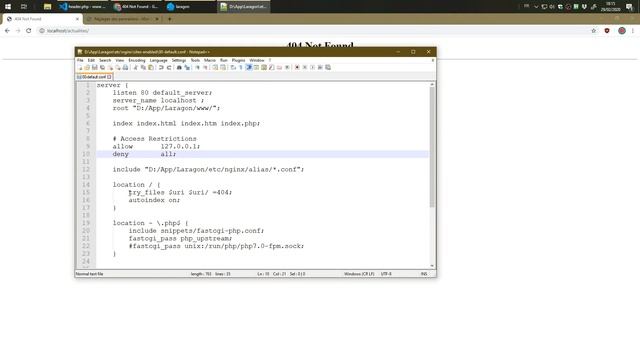Print the document with the printer icon
The width and height of the screenshot is (640, 360).
(125, 67)
